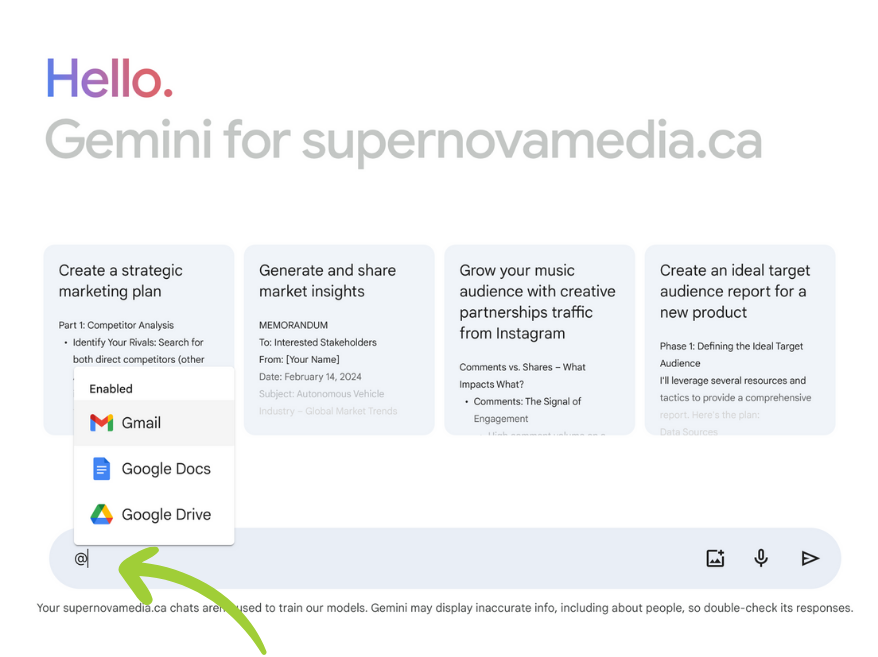Activate the microphone voice input
878x657 pixels.
click(761, 558)
